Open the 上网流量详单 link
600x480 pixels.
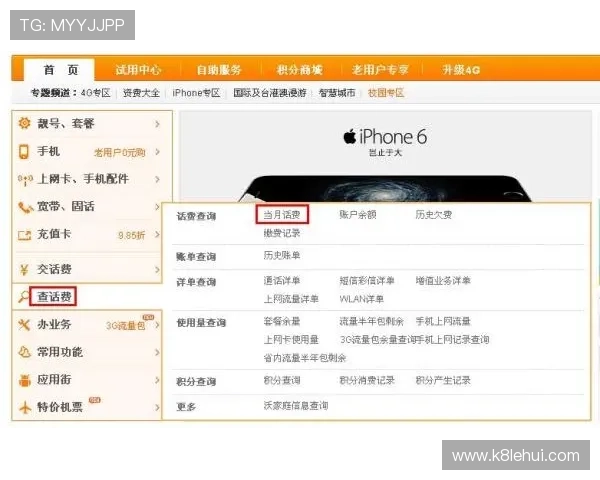coord(291,299)
